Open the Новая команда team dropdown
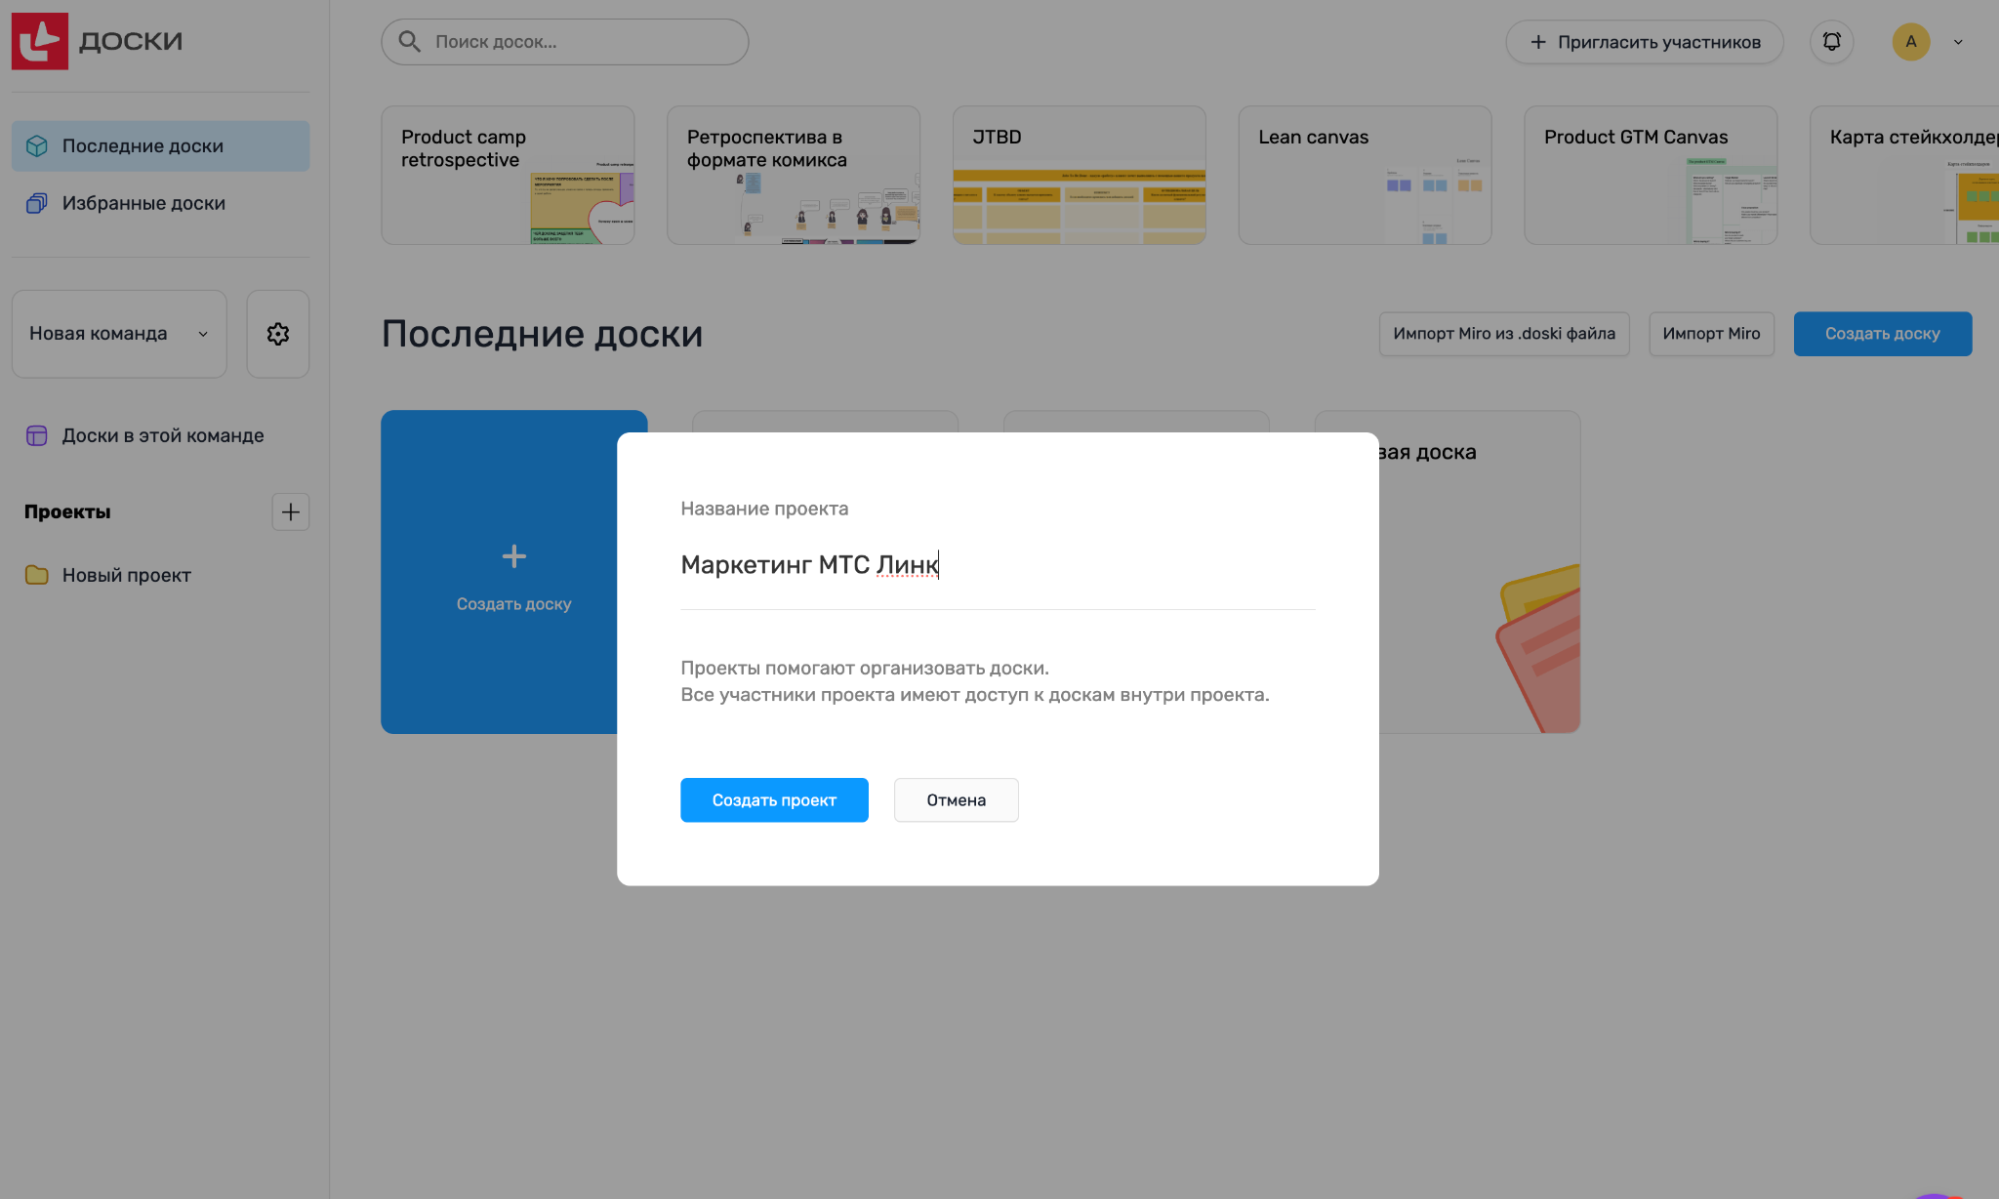The height and width of the screenshot is (1199, 1999). click(119, 334)
